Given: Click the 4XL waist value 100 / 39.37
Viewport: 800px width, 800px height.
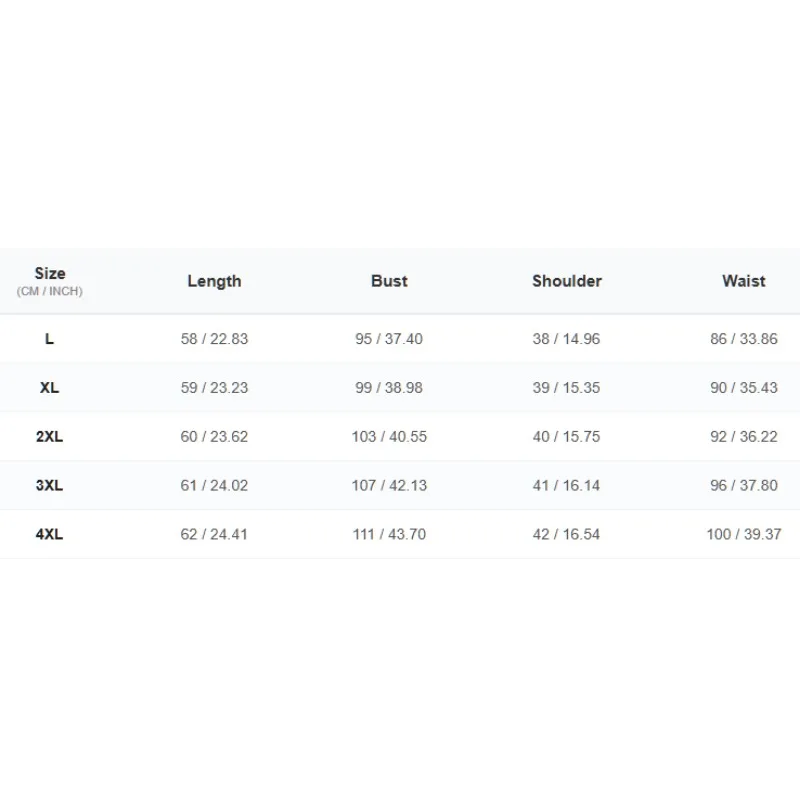Looking at the screenshot, I should point(744,534).
